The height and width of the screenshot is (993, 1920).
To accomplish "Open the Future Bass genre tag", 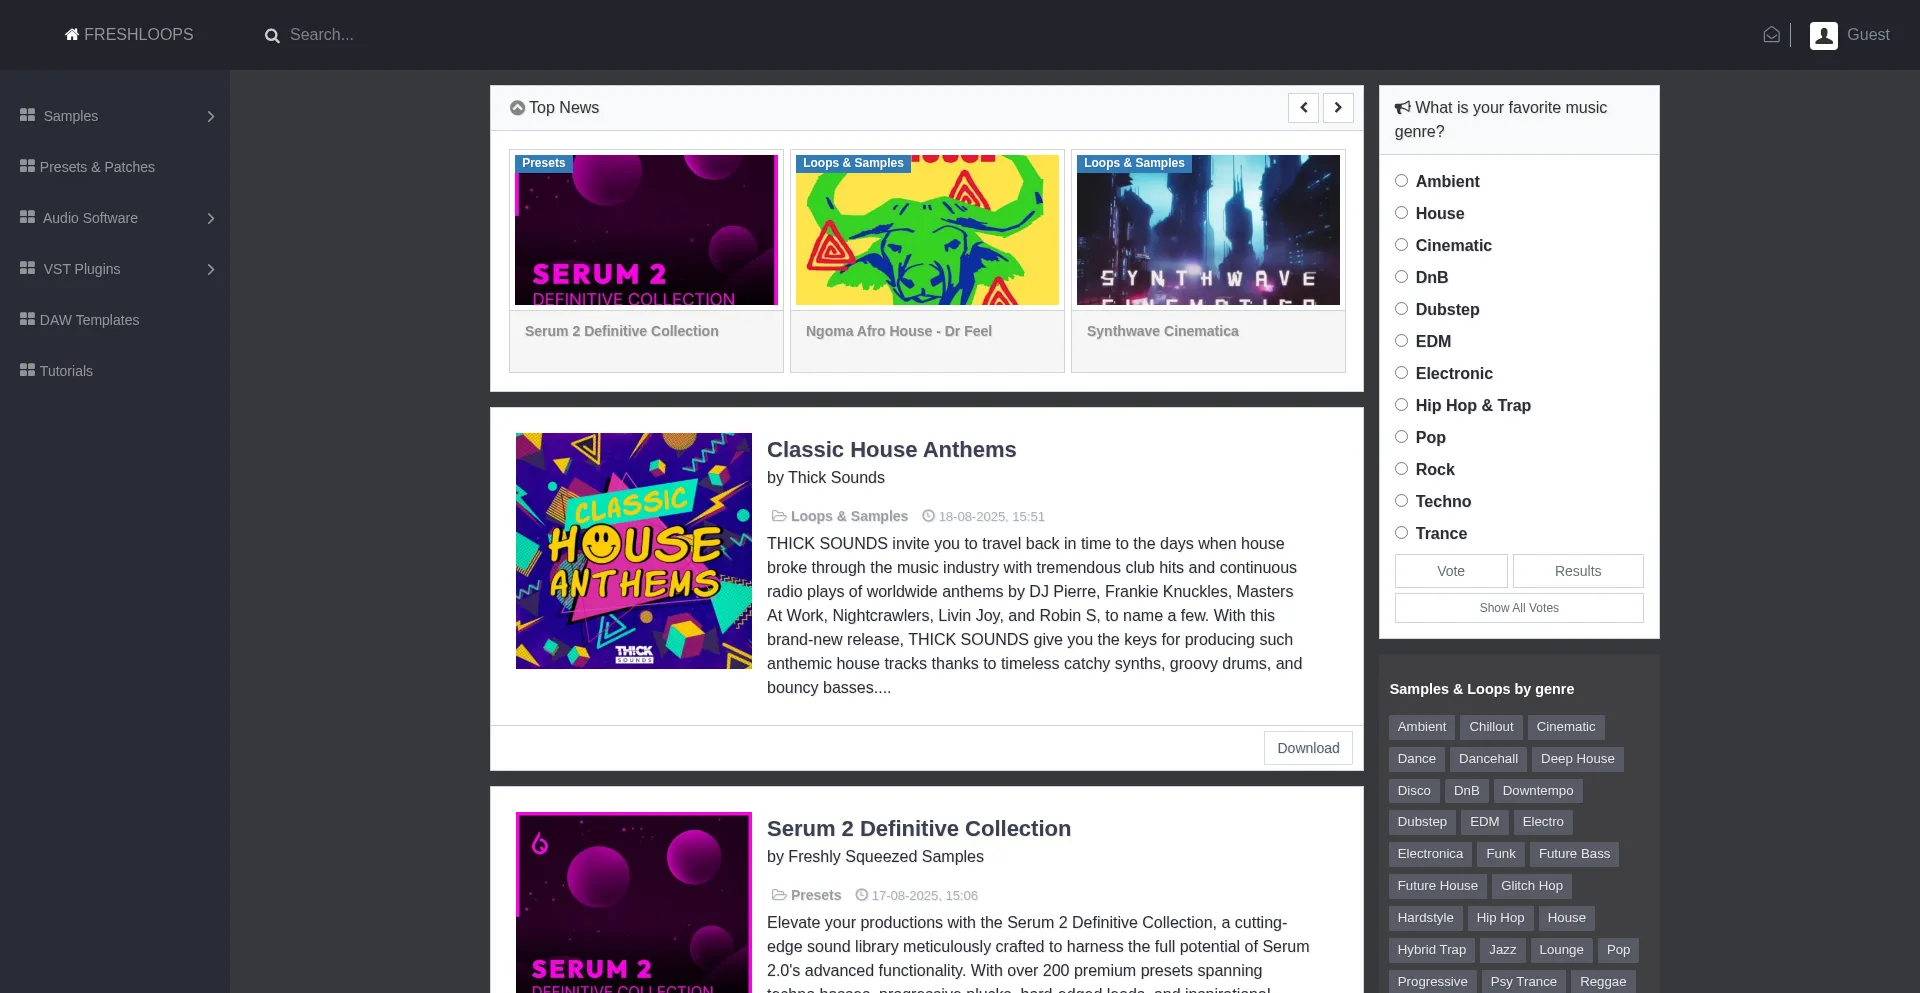I will click(x=1574, y=854).
